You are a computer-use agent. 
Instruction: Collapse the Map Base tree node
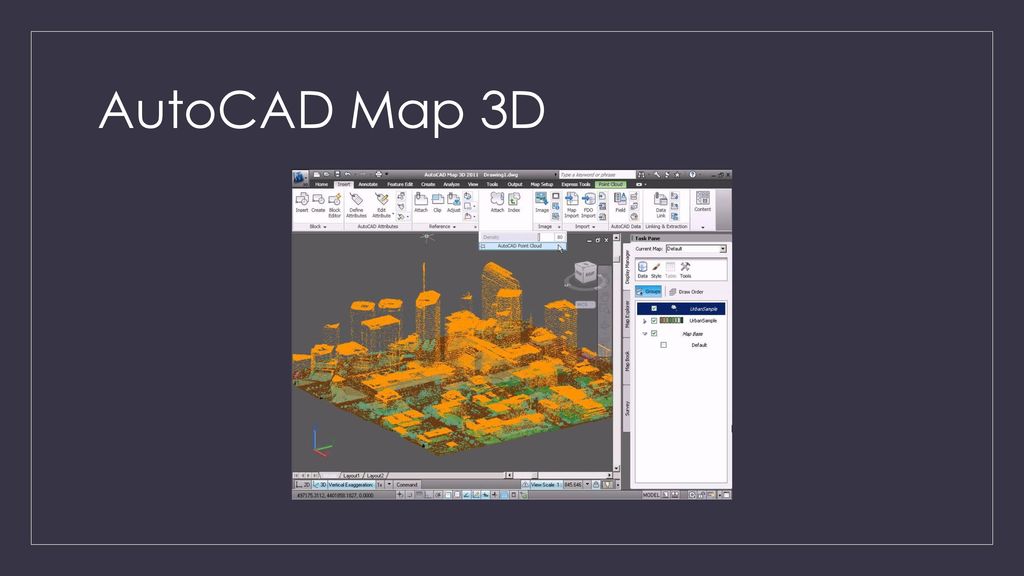(x=645, y=333)
